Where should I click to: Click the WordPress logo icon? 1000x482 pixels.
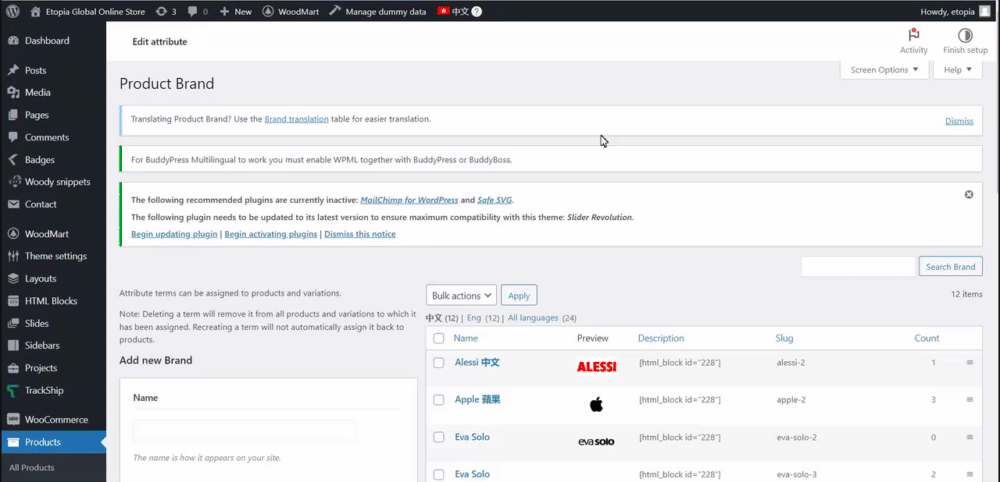tap(13, 11)
